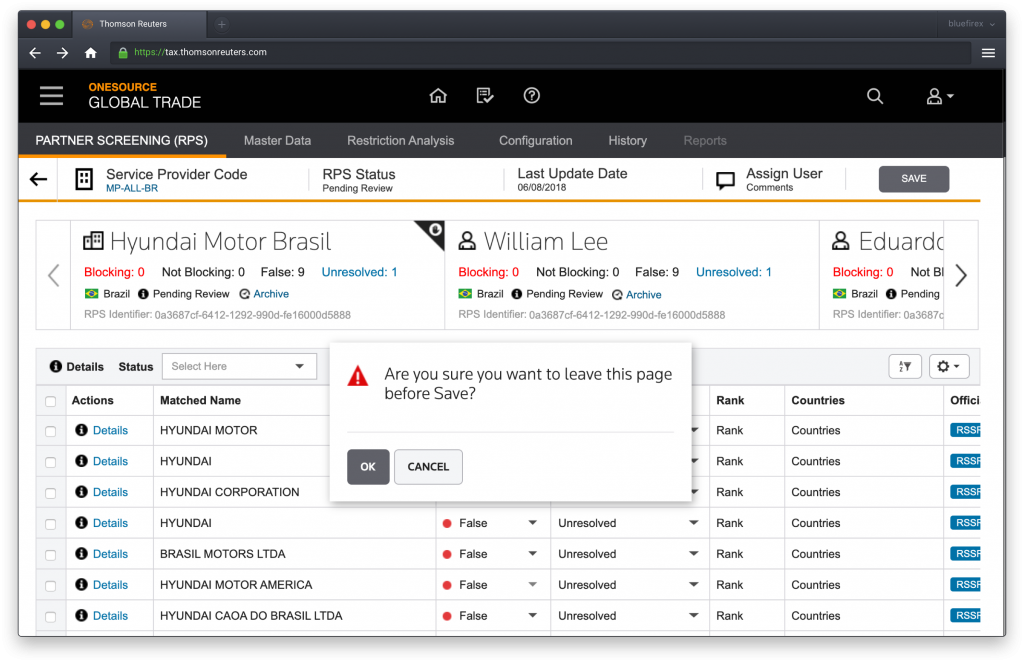Viewport: 1024px width, 662px height.
Task: Open the bluefirex profile dropdown in title bar
Action: 971,24
